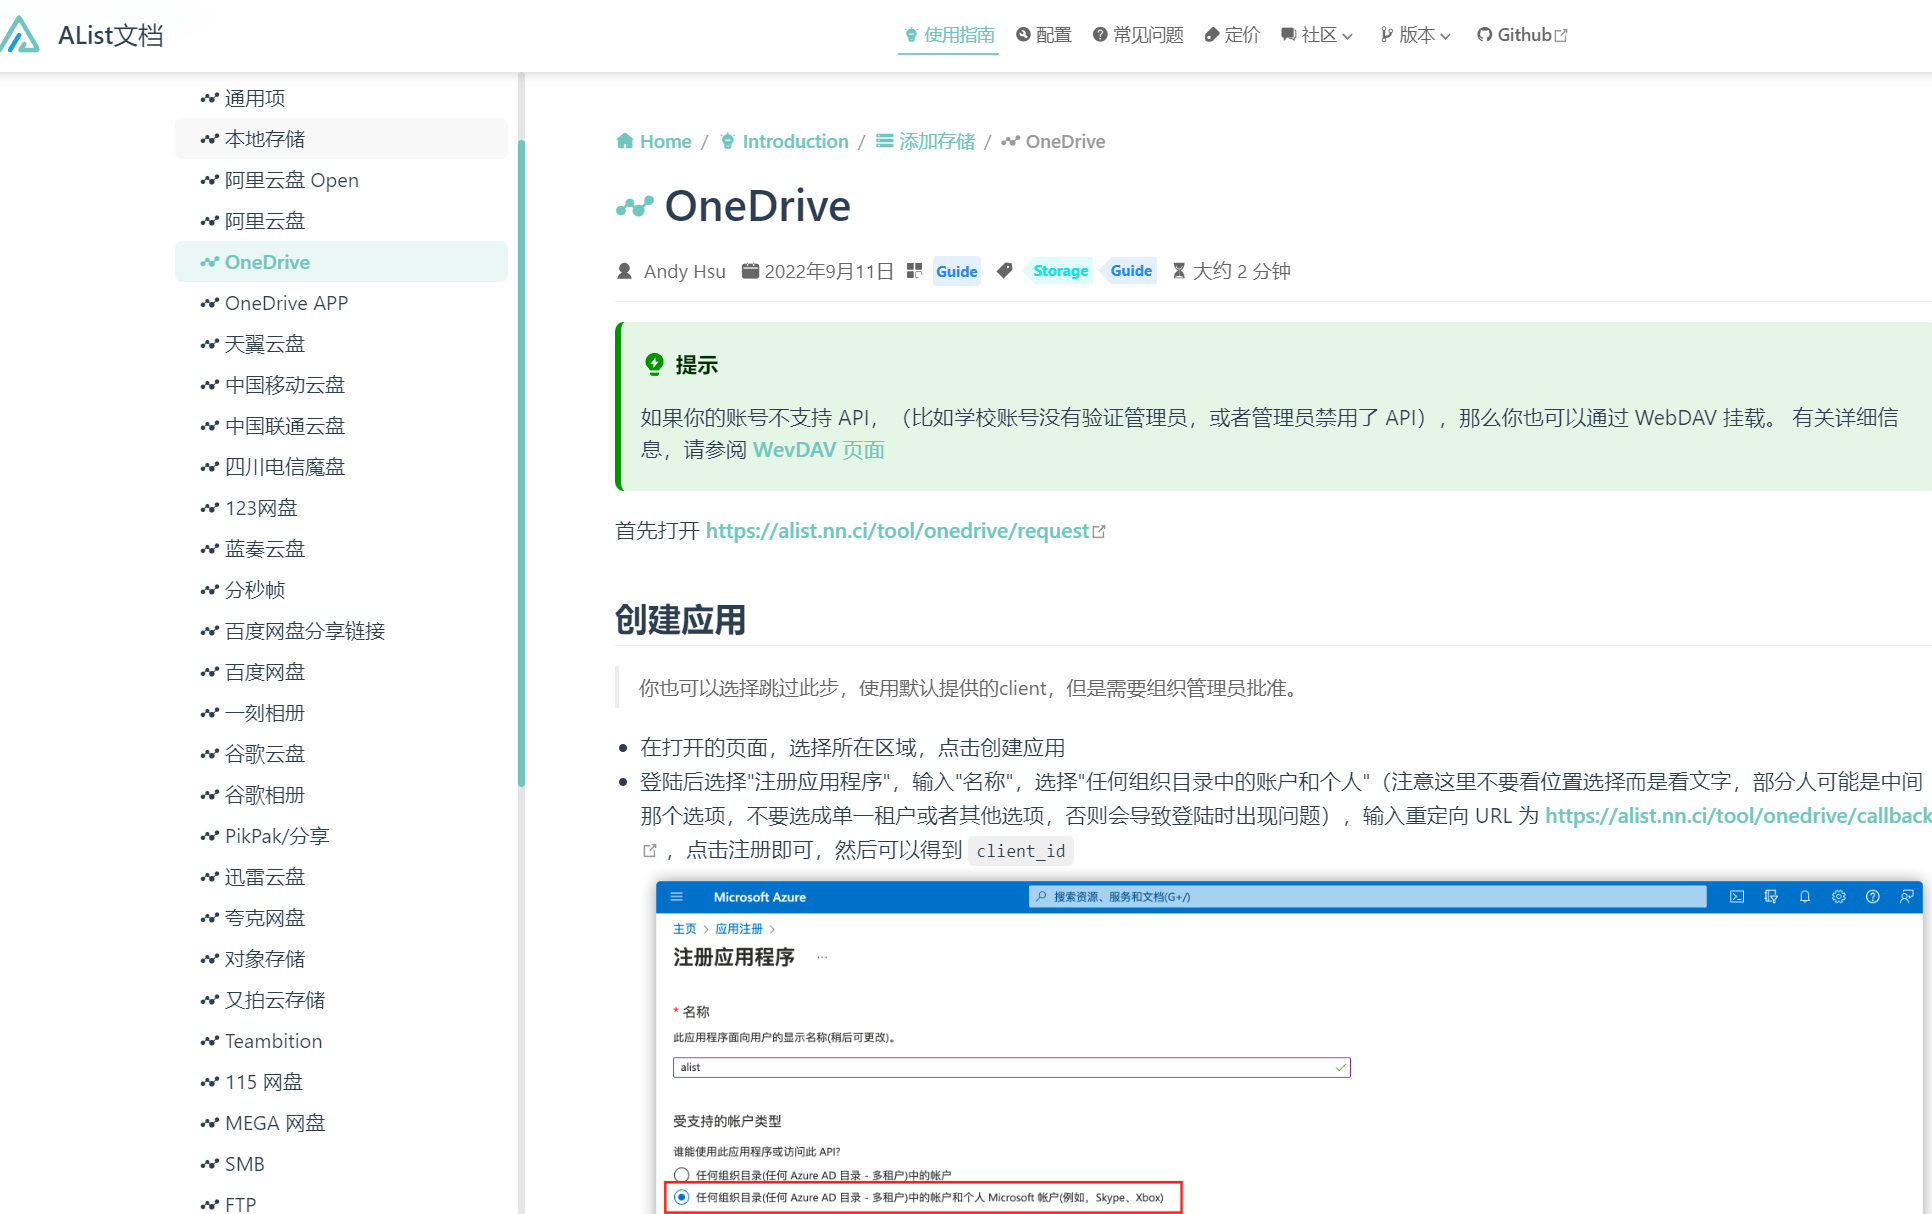Expand the 社区 dropdown menu
The height and width of the screenshot is (1214, 1932).
click(x=1317, y=35)
